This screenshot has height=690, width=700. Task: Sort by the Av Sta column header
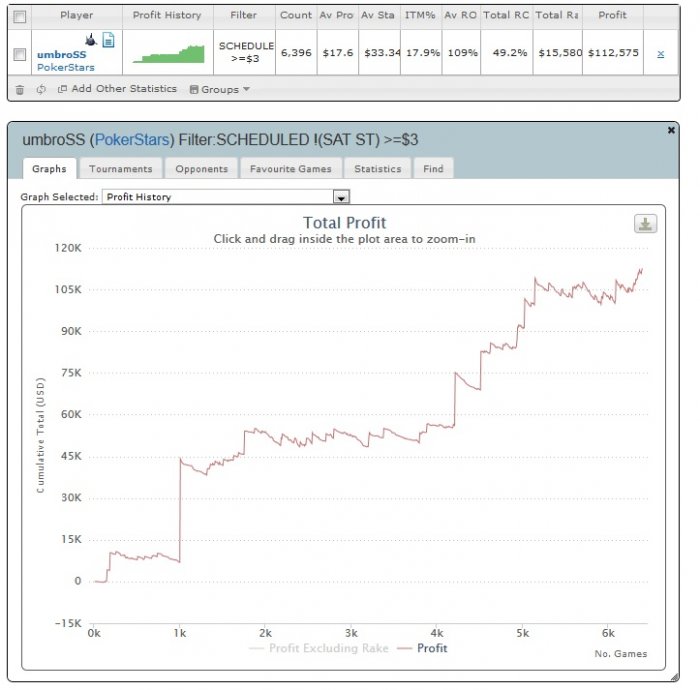[379, 15]
